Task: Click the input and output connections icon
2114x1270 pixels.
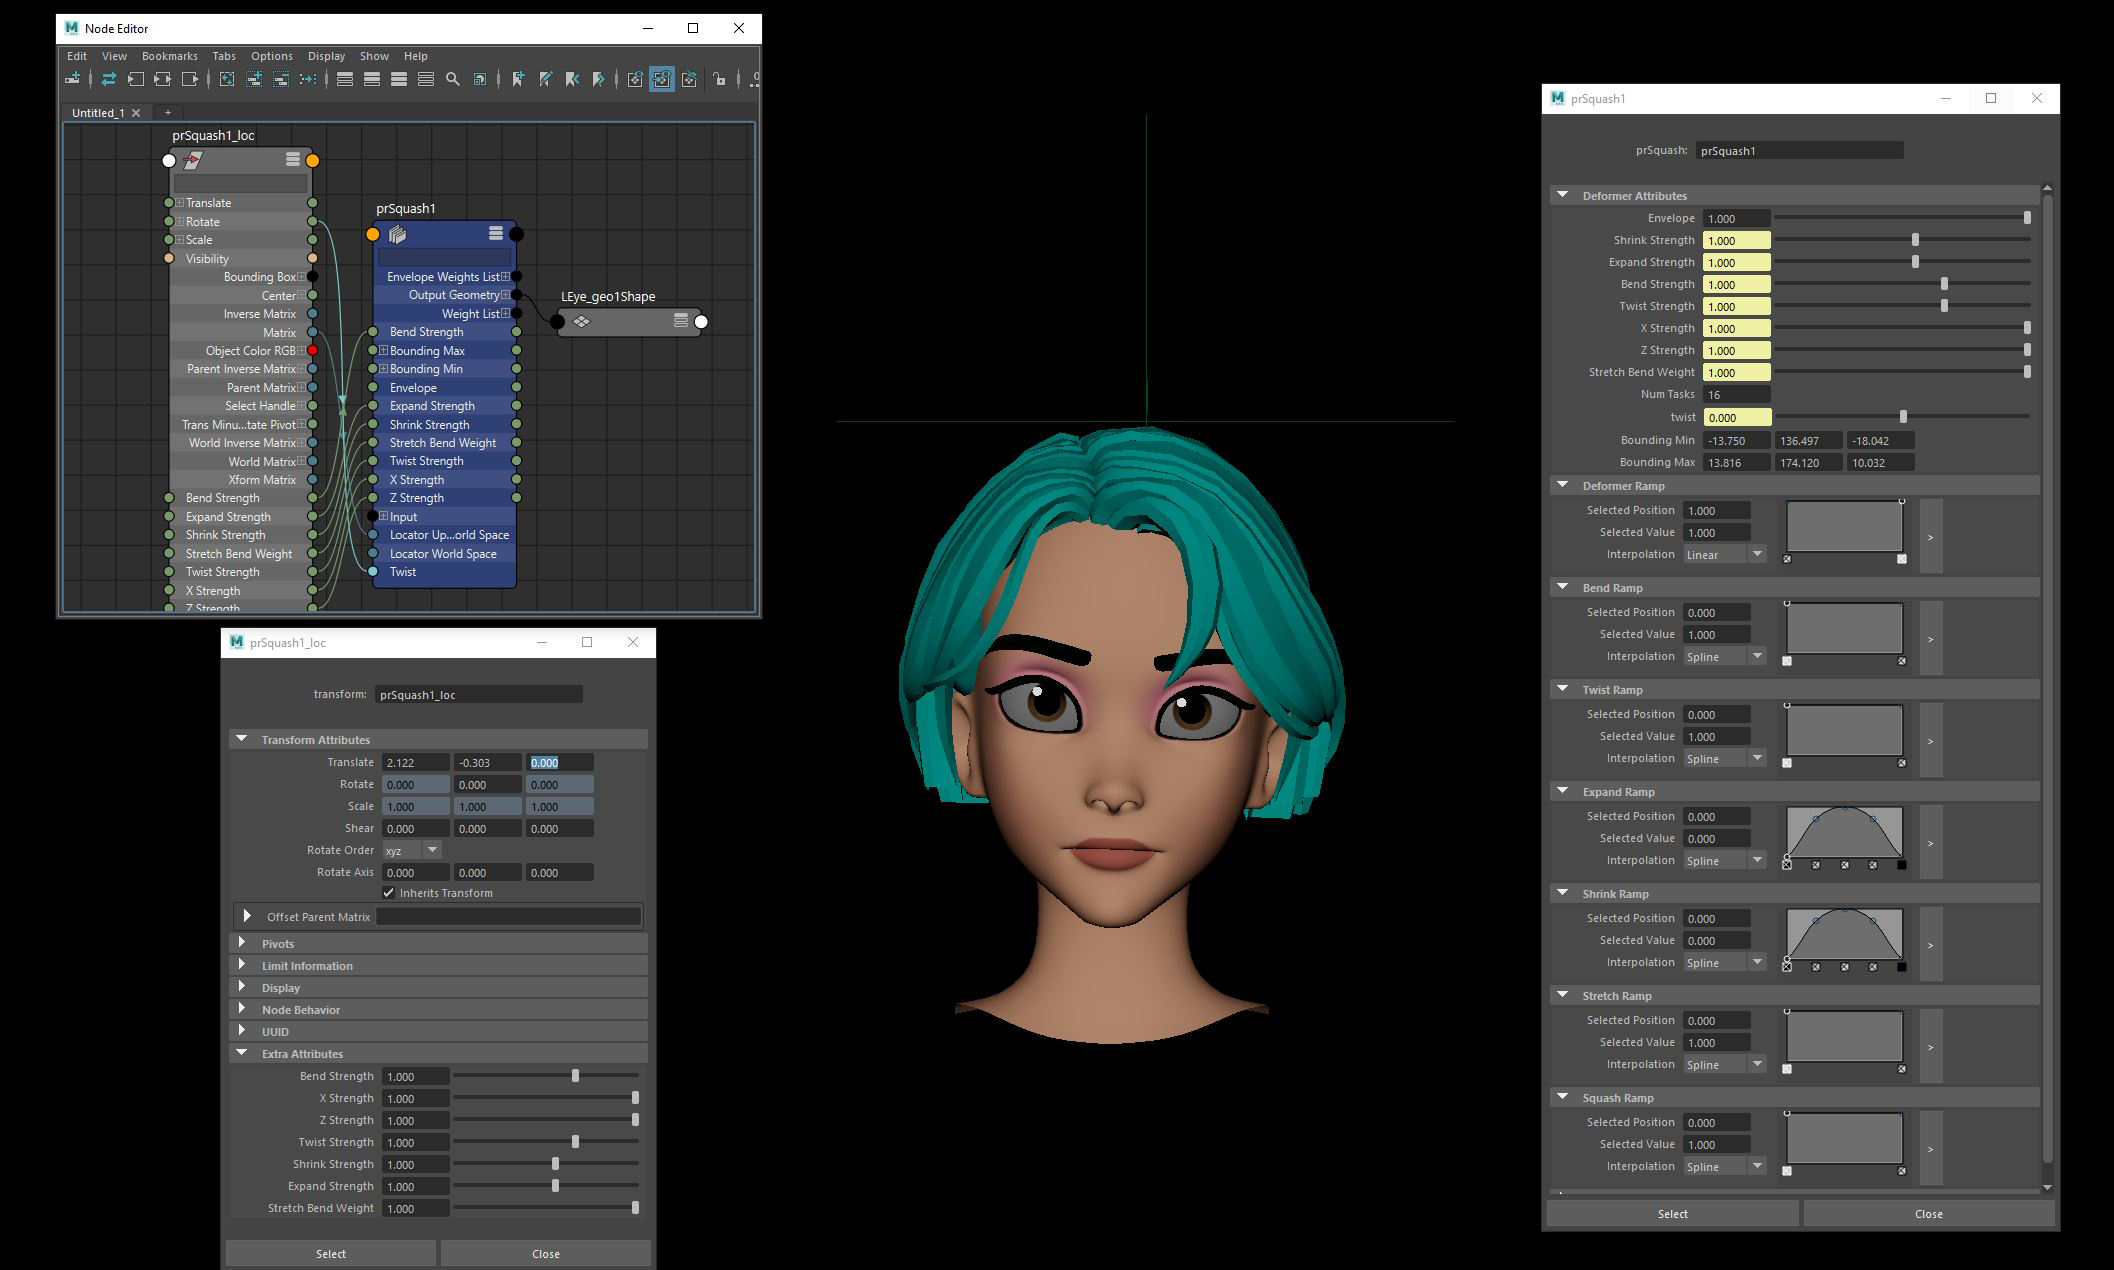Action: 162,79
